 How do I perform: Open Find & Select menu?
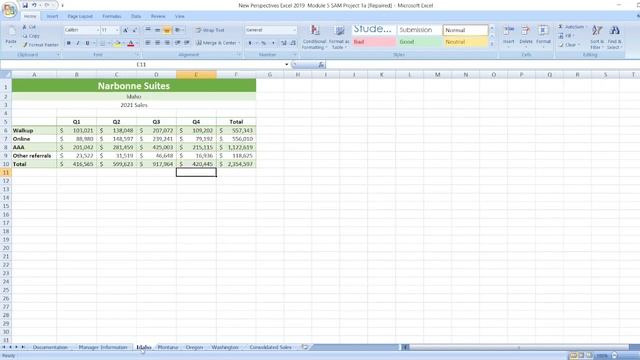[x=614, y=37]
